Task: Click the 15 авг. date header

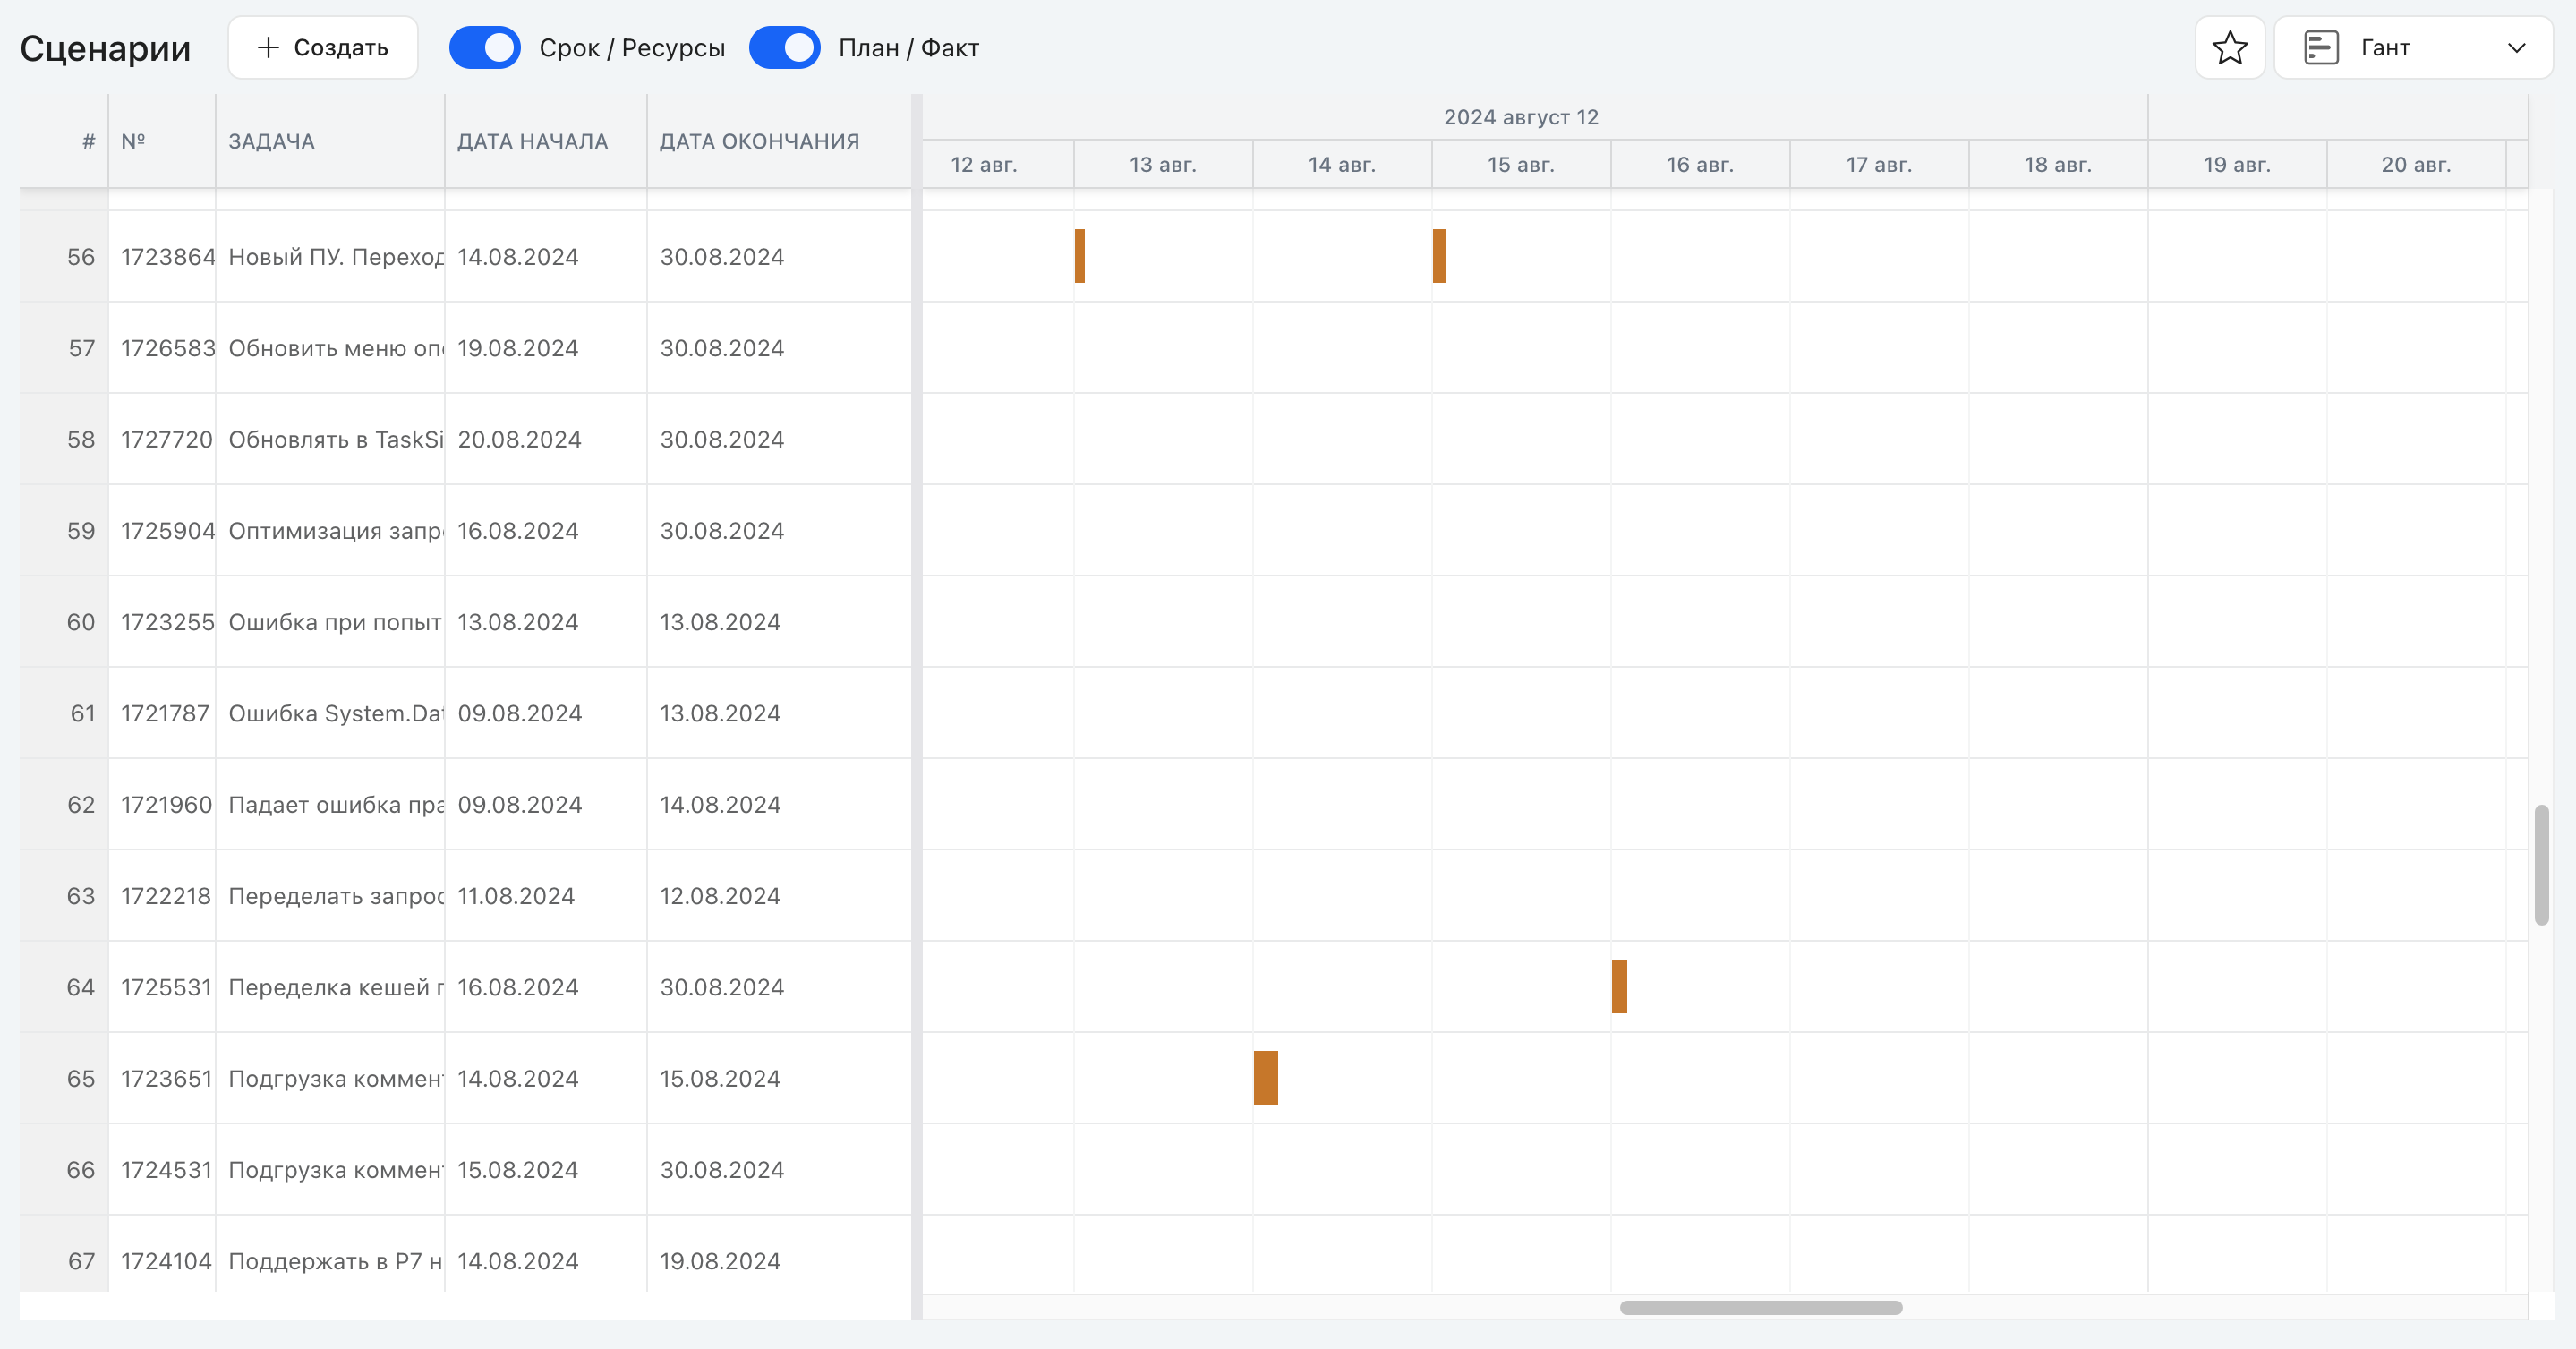Action: pos(1521,164)
